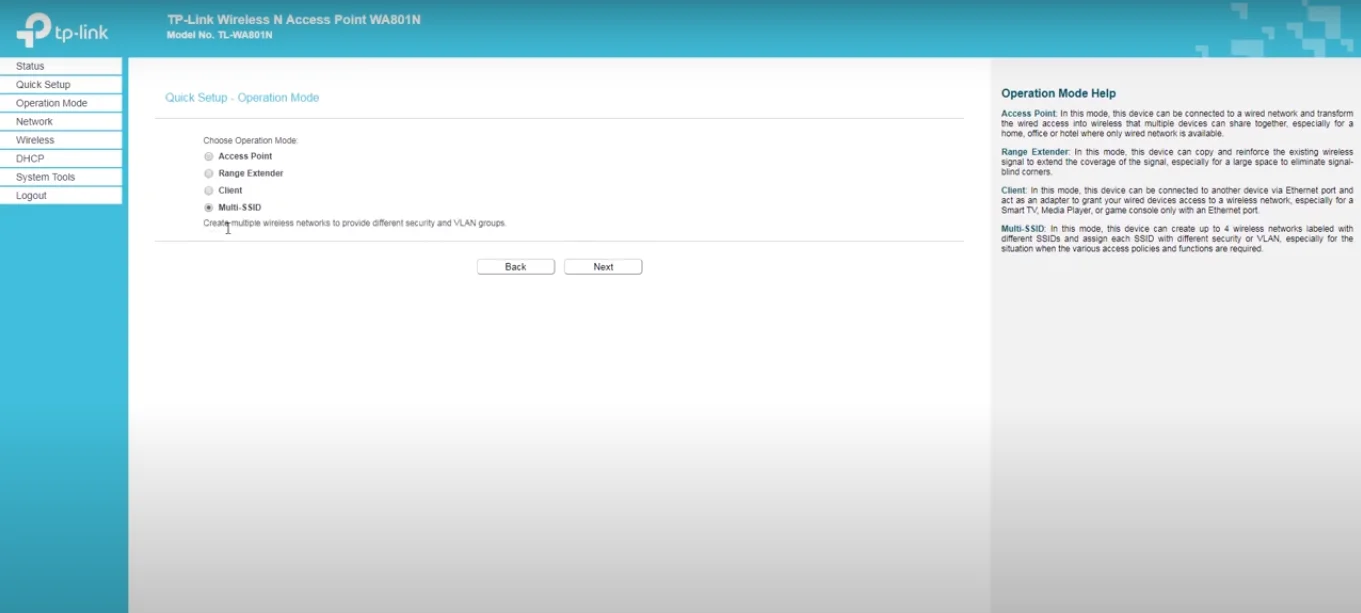
Task: Open the Status menu item
Action: (x=30, y=66)
